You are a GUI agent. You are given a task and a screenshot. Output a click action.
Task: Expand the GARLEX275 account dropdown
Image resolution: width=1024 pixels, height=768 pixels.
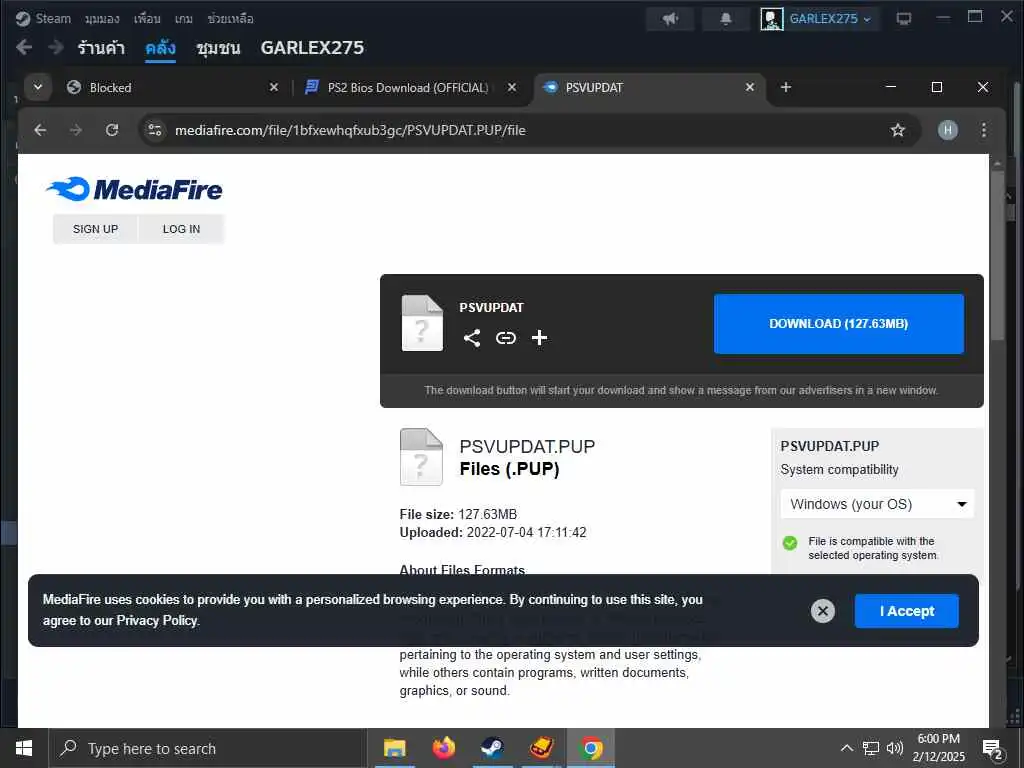[x=867, y=19]
